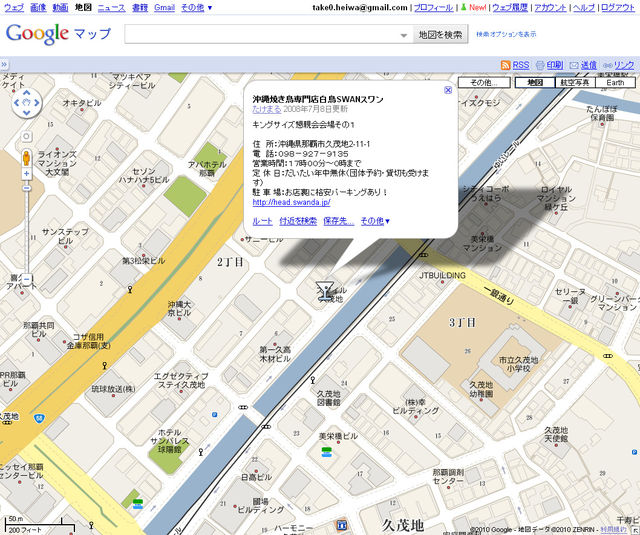Click the Google マップ logo
This screenshot has width=640, height=535.
coord(58,34)
